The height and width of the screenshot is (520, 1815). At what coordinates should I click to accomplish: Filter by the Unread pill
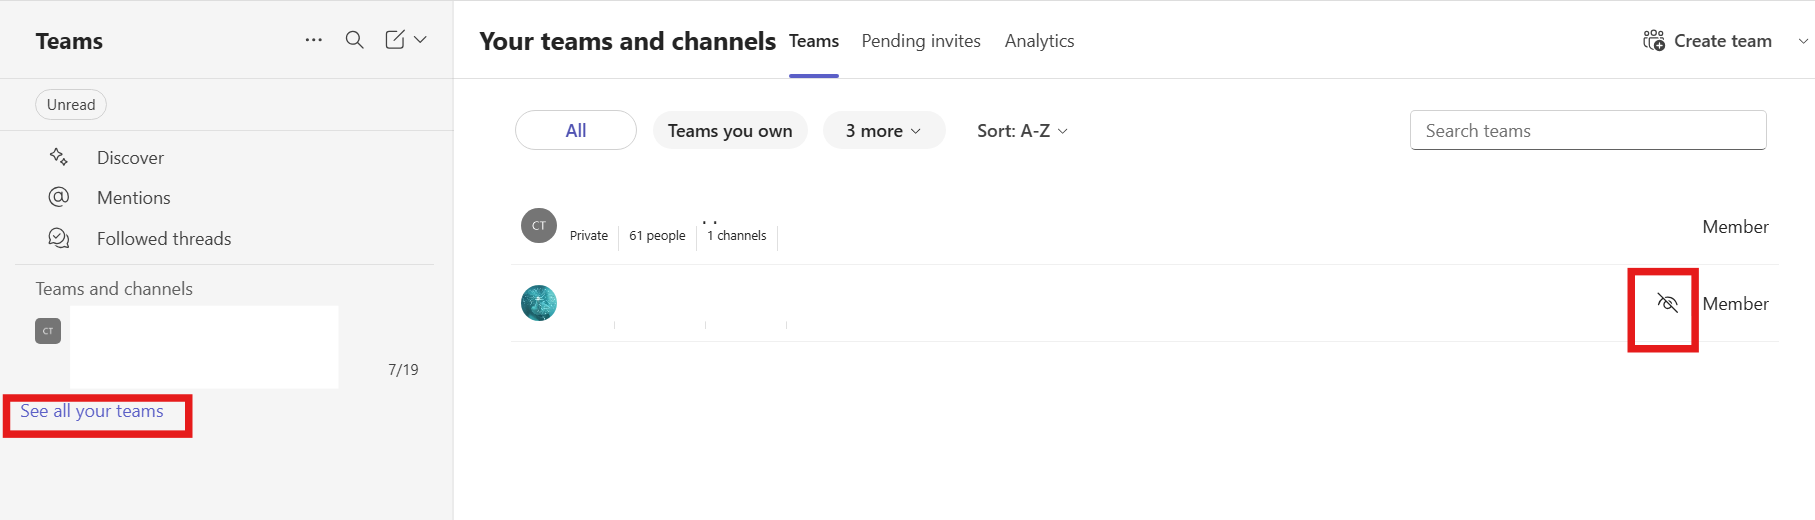(71, 105)
